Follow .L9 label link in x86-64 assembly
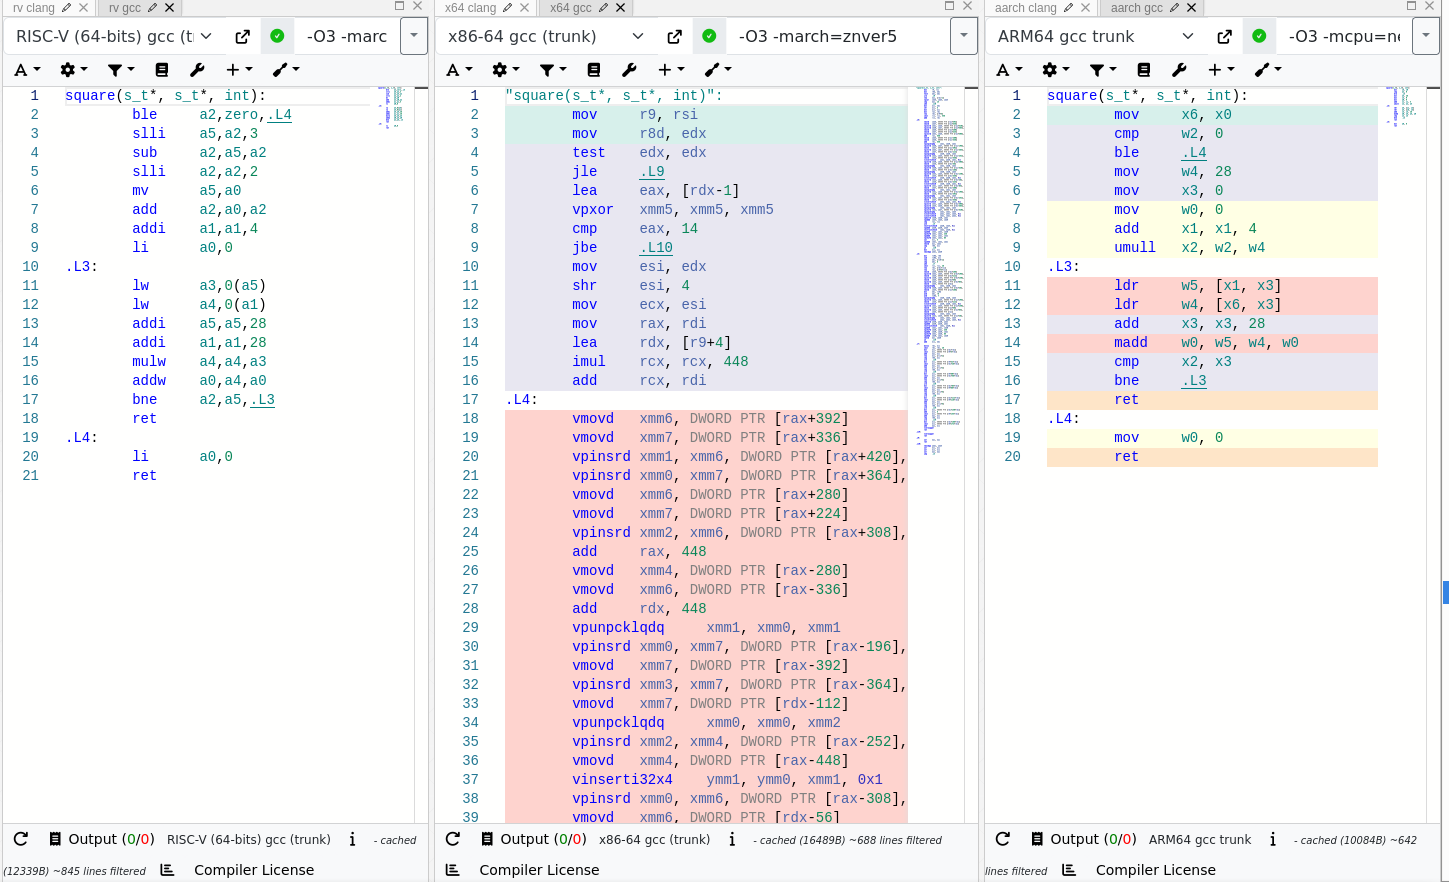Image resolution: width=1449 pixels, height=882 pixels. tap(652, 172)
